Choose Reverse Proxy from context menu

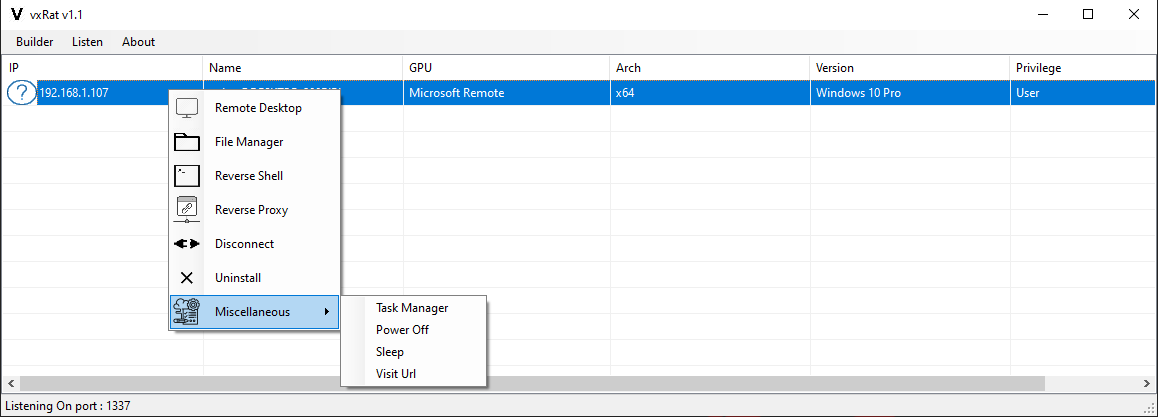(x=255, y=210)
